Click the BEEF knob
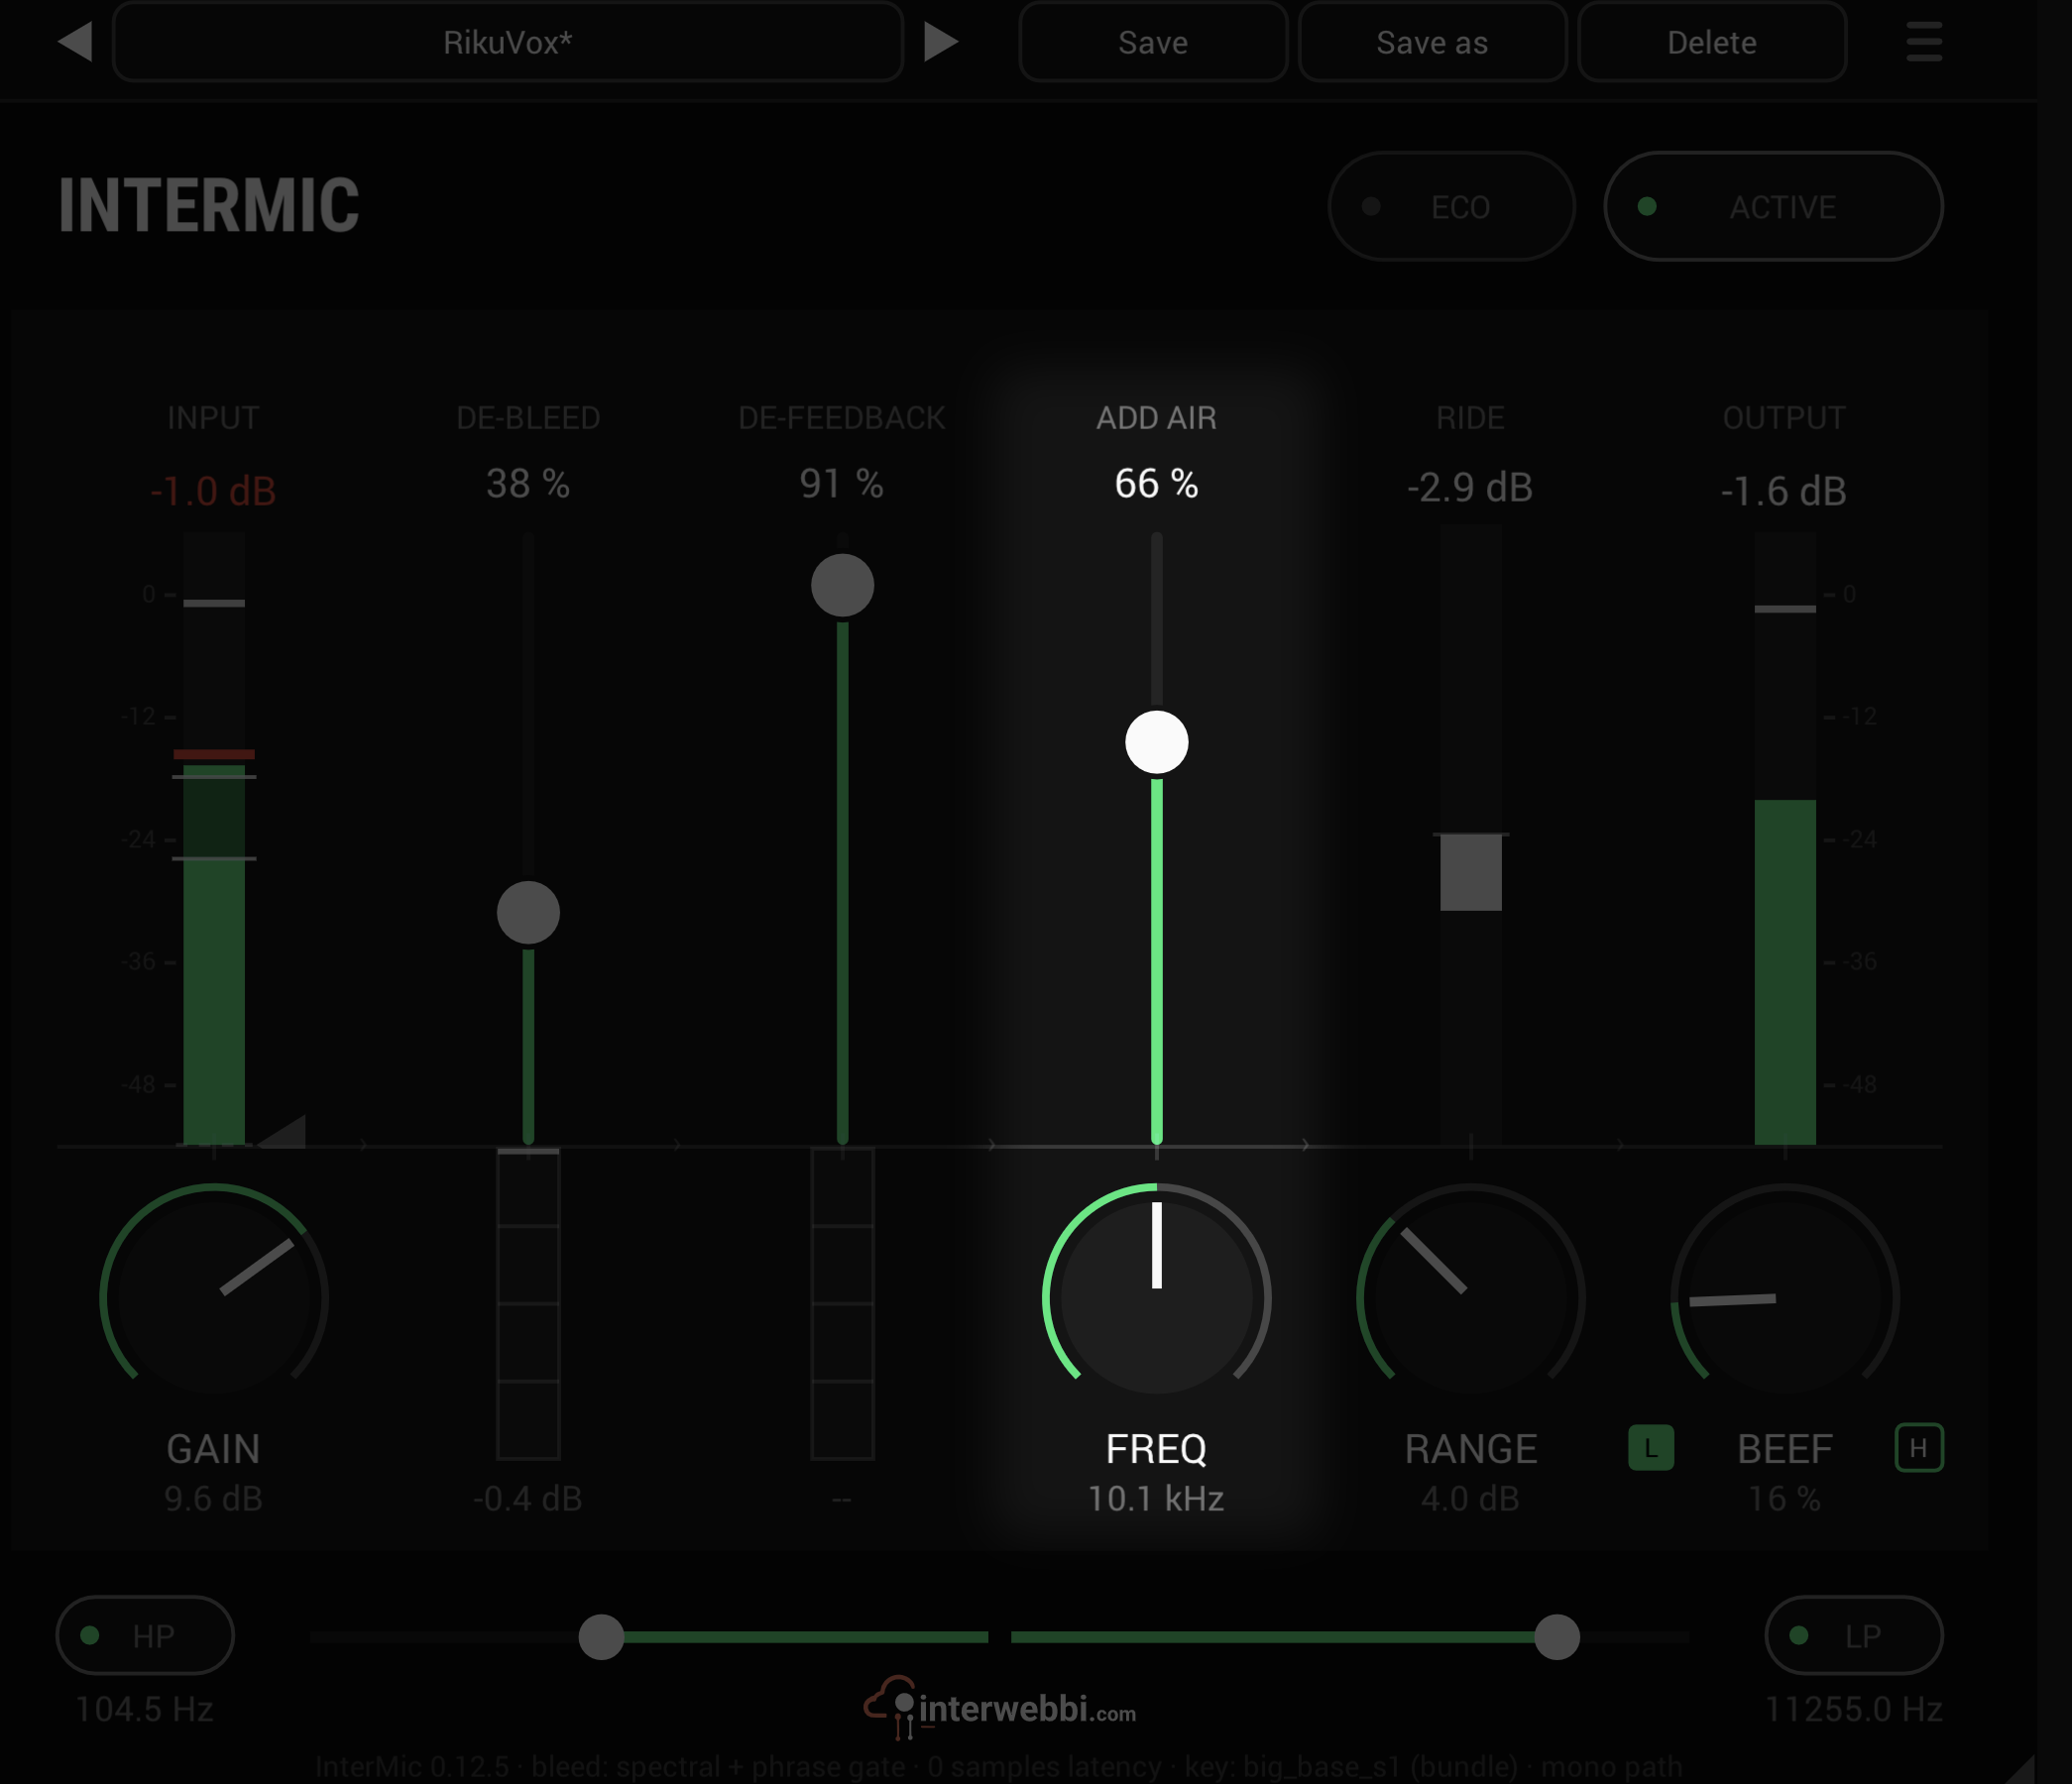2072x1784 pixels. [1785, 1298]
